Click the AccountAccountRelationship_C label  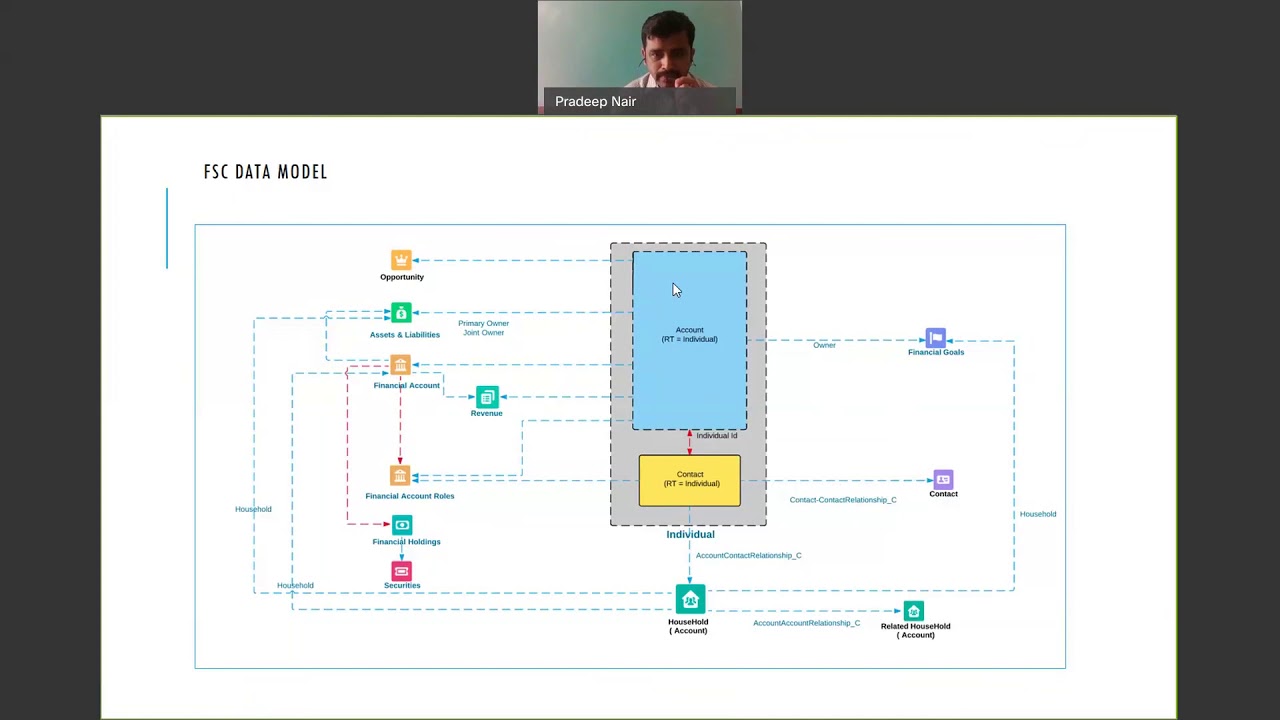806,623
